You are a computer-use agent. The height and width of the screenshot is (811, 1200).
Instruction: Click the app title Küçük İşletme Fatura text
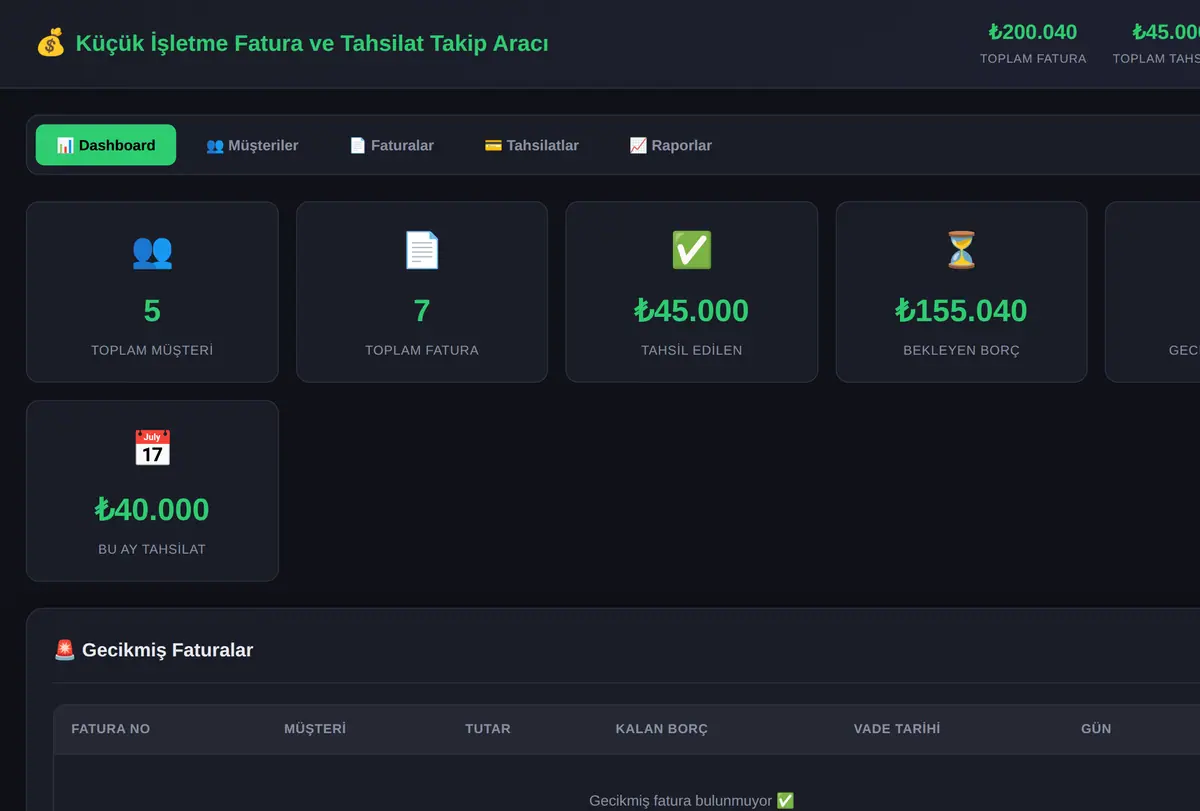[312, 44]
